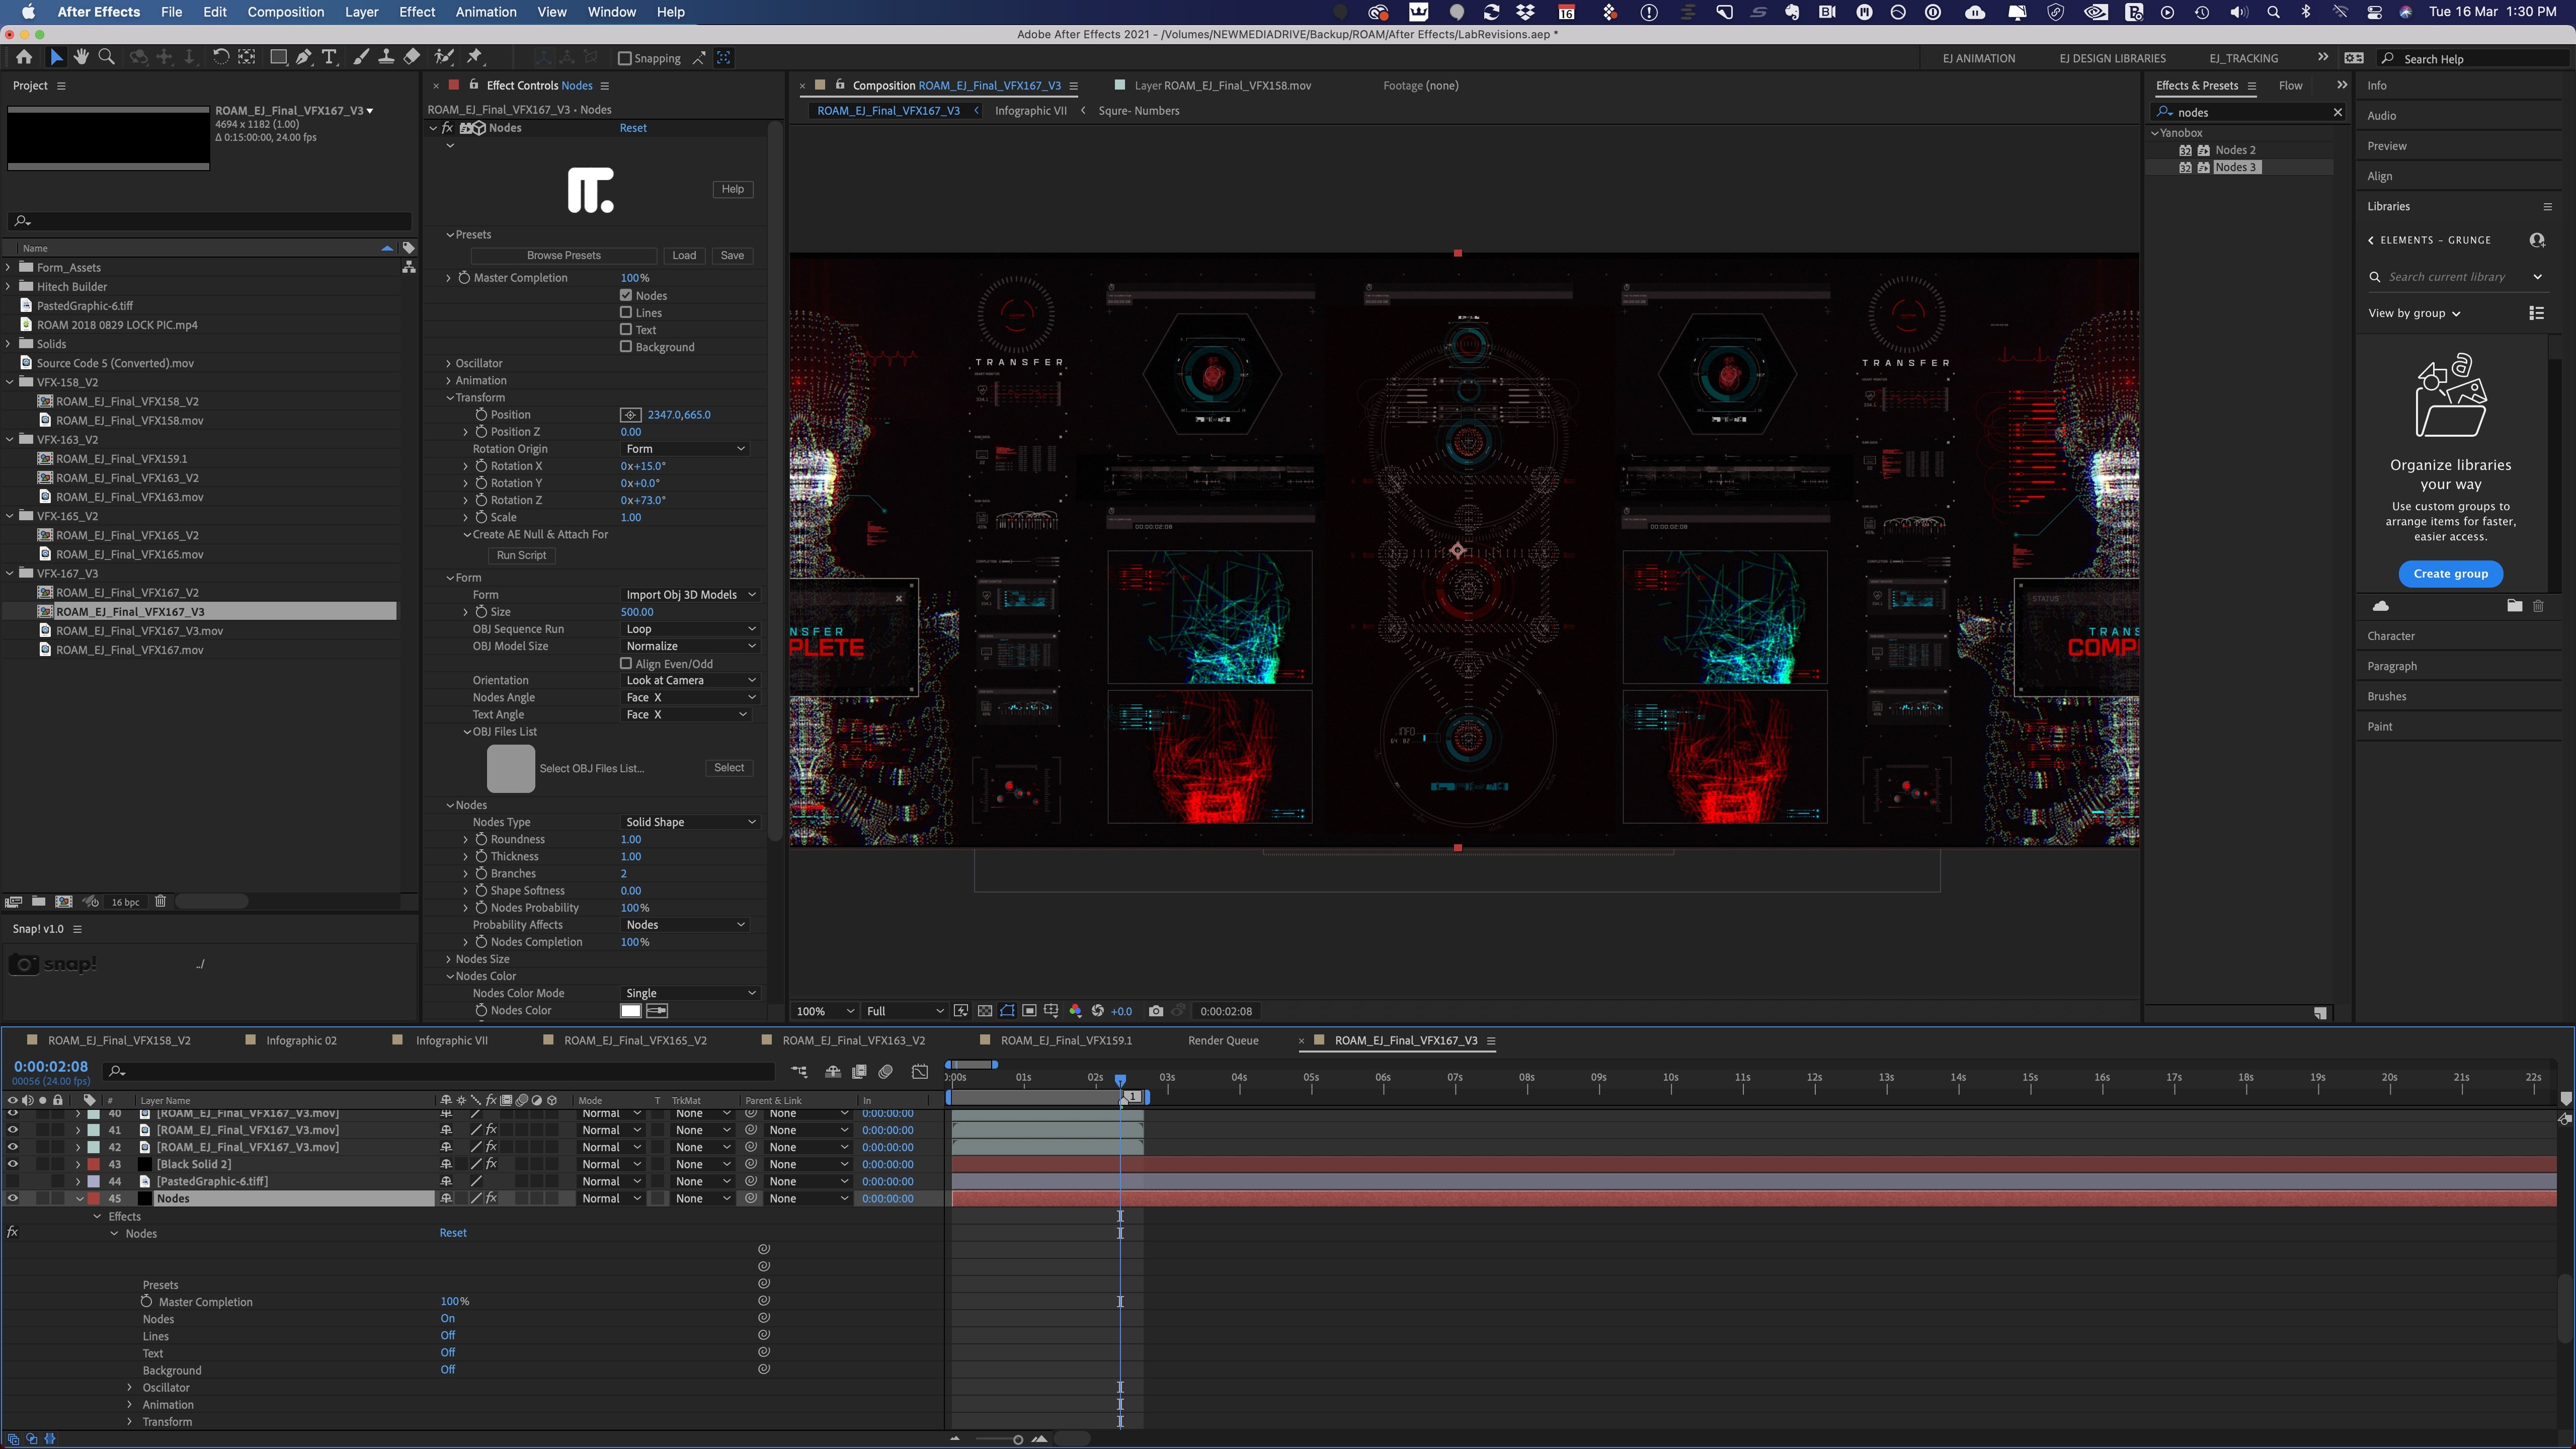Click the Load preset button

(684, 255)
